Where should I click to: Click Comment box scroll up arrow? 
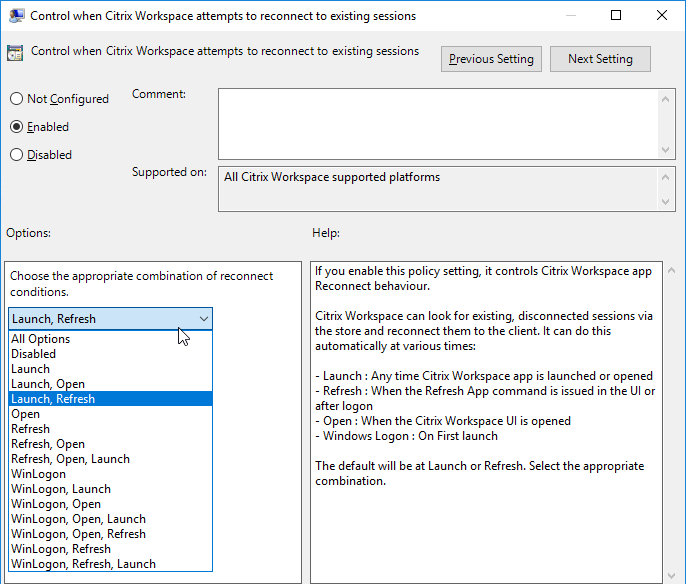point(665,99)
